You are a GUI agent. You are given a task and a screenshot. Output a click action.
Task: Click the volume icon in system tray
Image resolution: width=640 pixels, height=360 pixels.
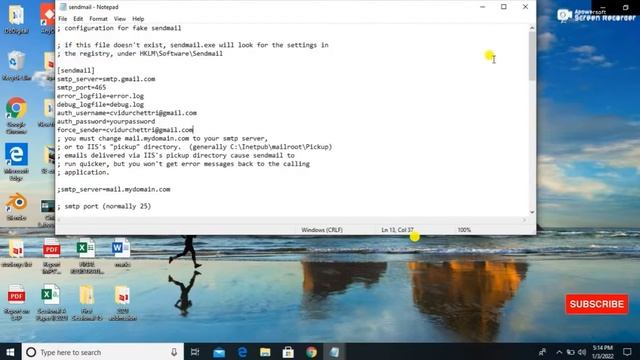(582, 352)
